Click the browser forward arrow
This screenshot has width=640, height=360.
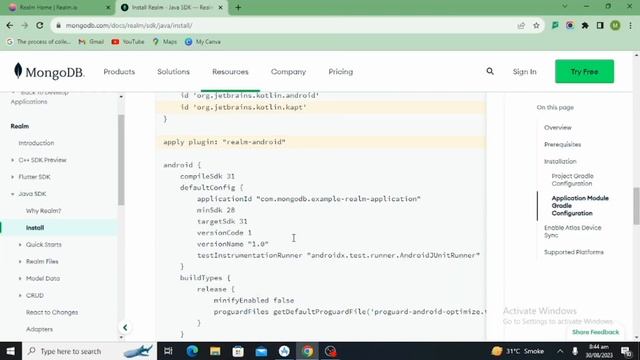(x=24, y=25)
